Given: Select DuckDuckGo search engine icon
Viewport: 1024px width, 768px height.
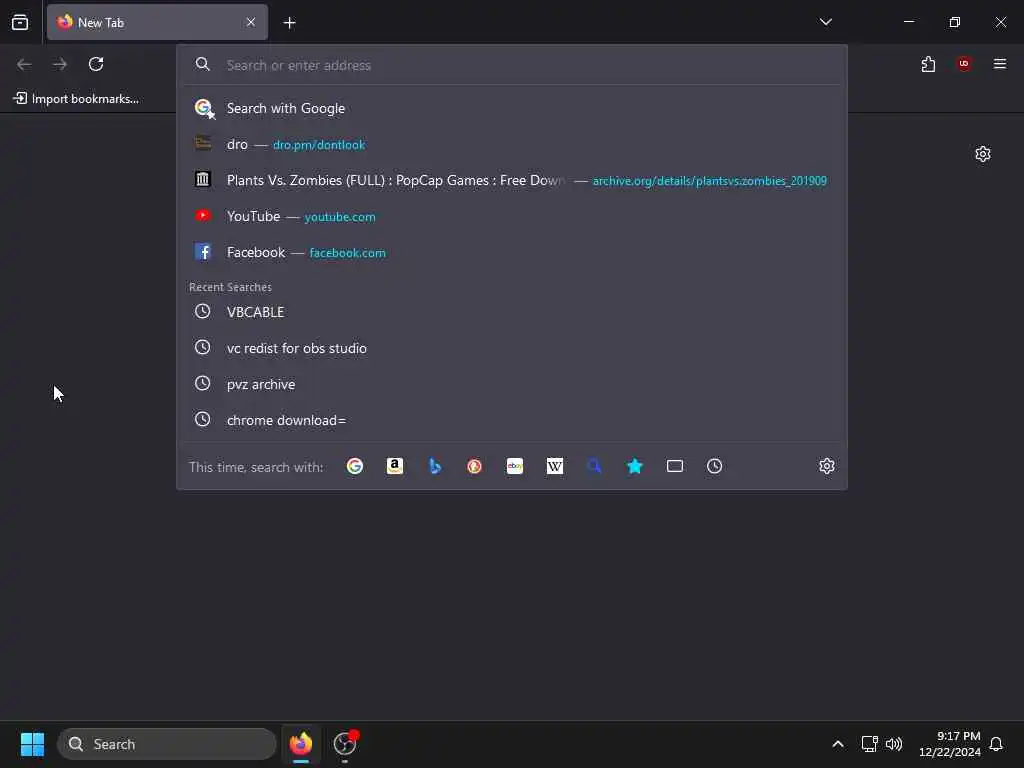Looking at the screenshot, I should (475, 466).
